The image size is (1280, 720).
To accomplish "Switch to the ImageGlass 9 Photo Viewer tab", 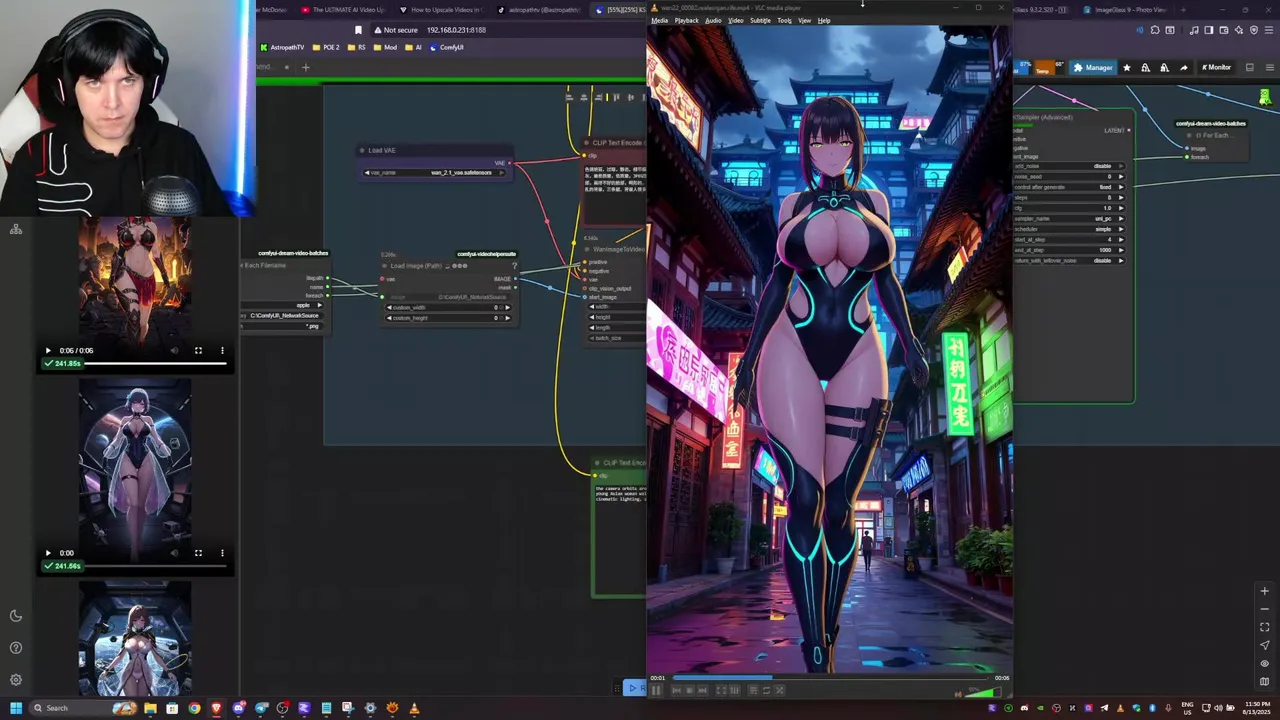I will (x=1124, y=10).
